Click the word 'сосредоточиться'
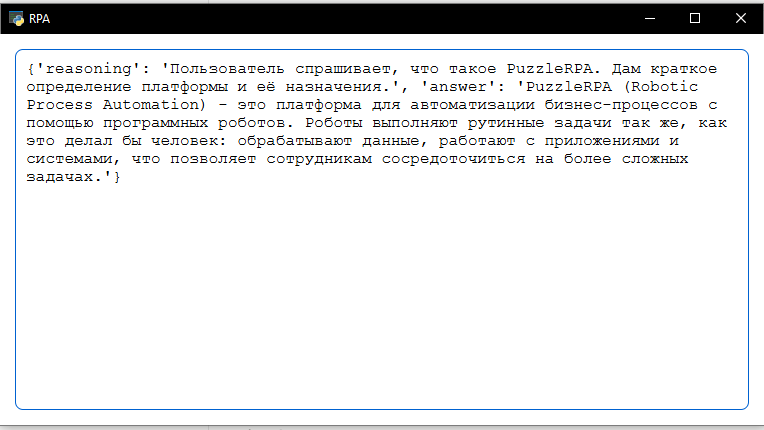Screen dimensions: 764x430 tap(453, 159)
